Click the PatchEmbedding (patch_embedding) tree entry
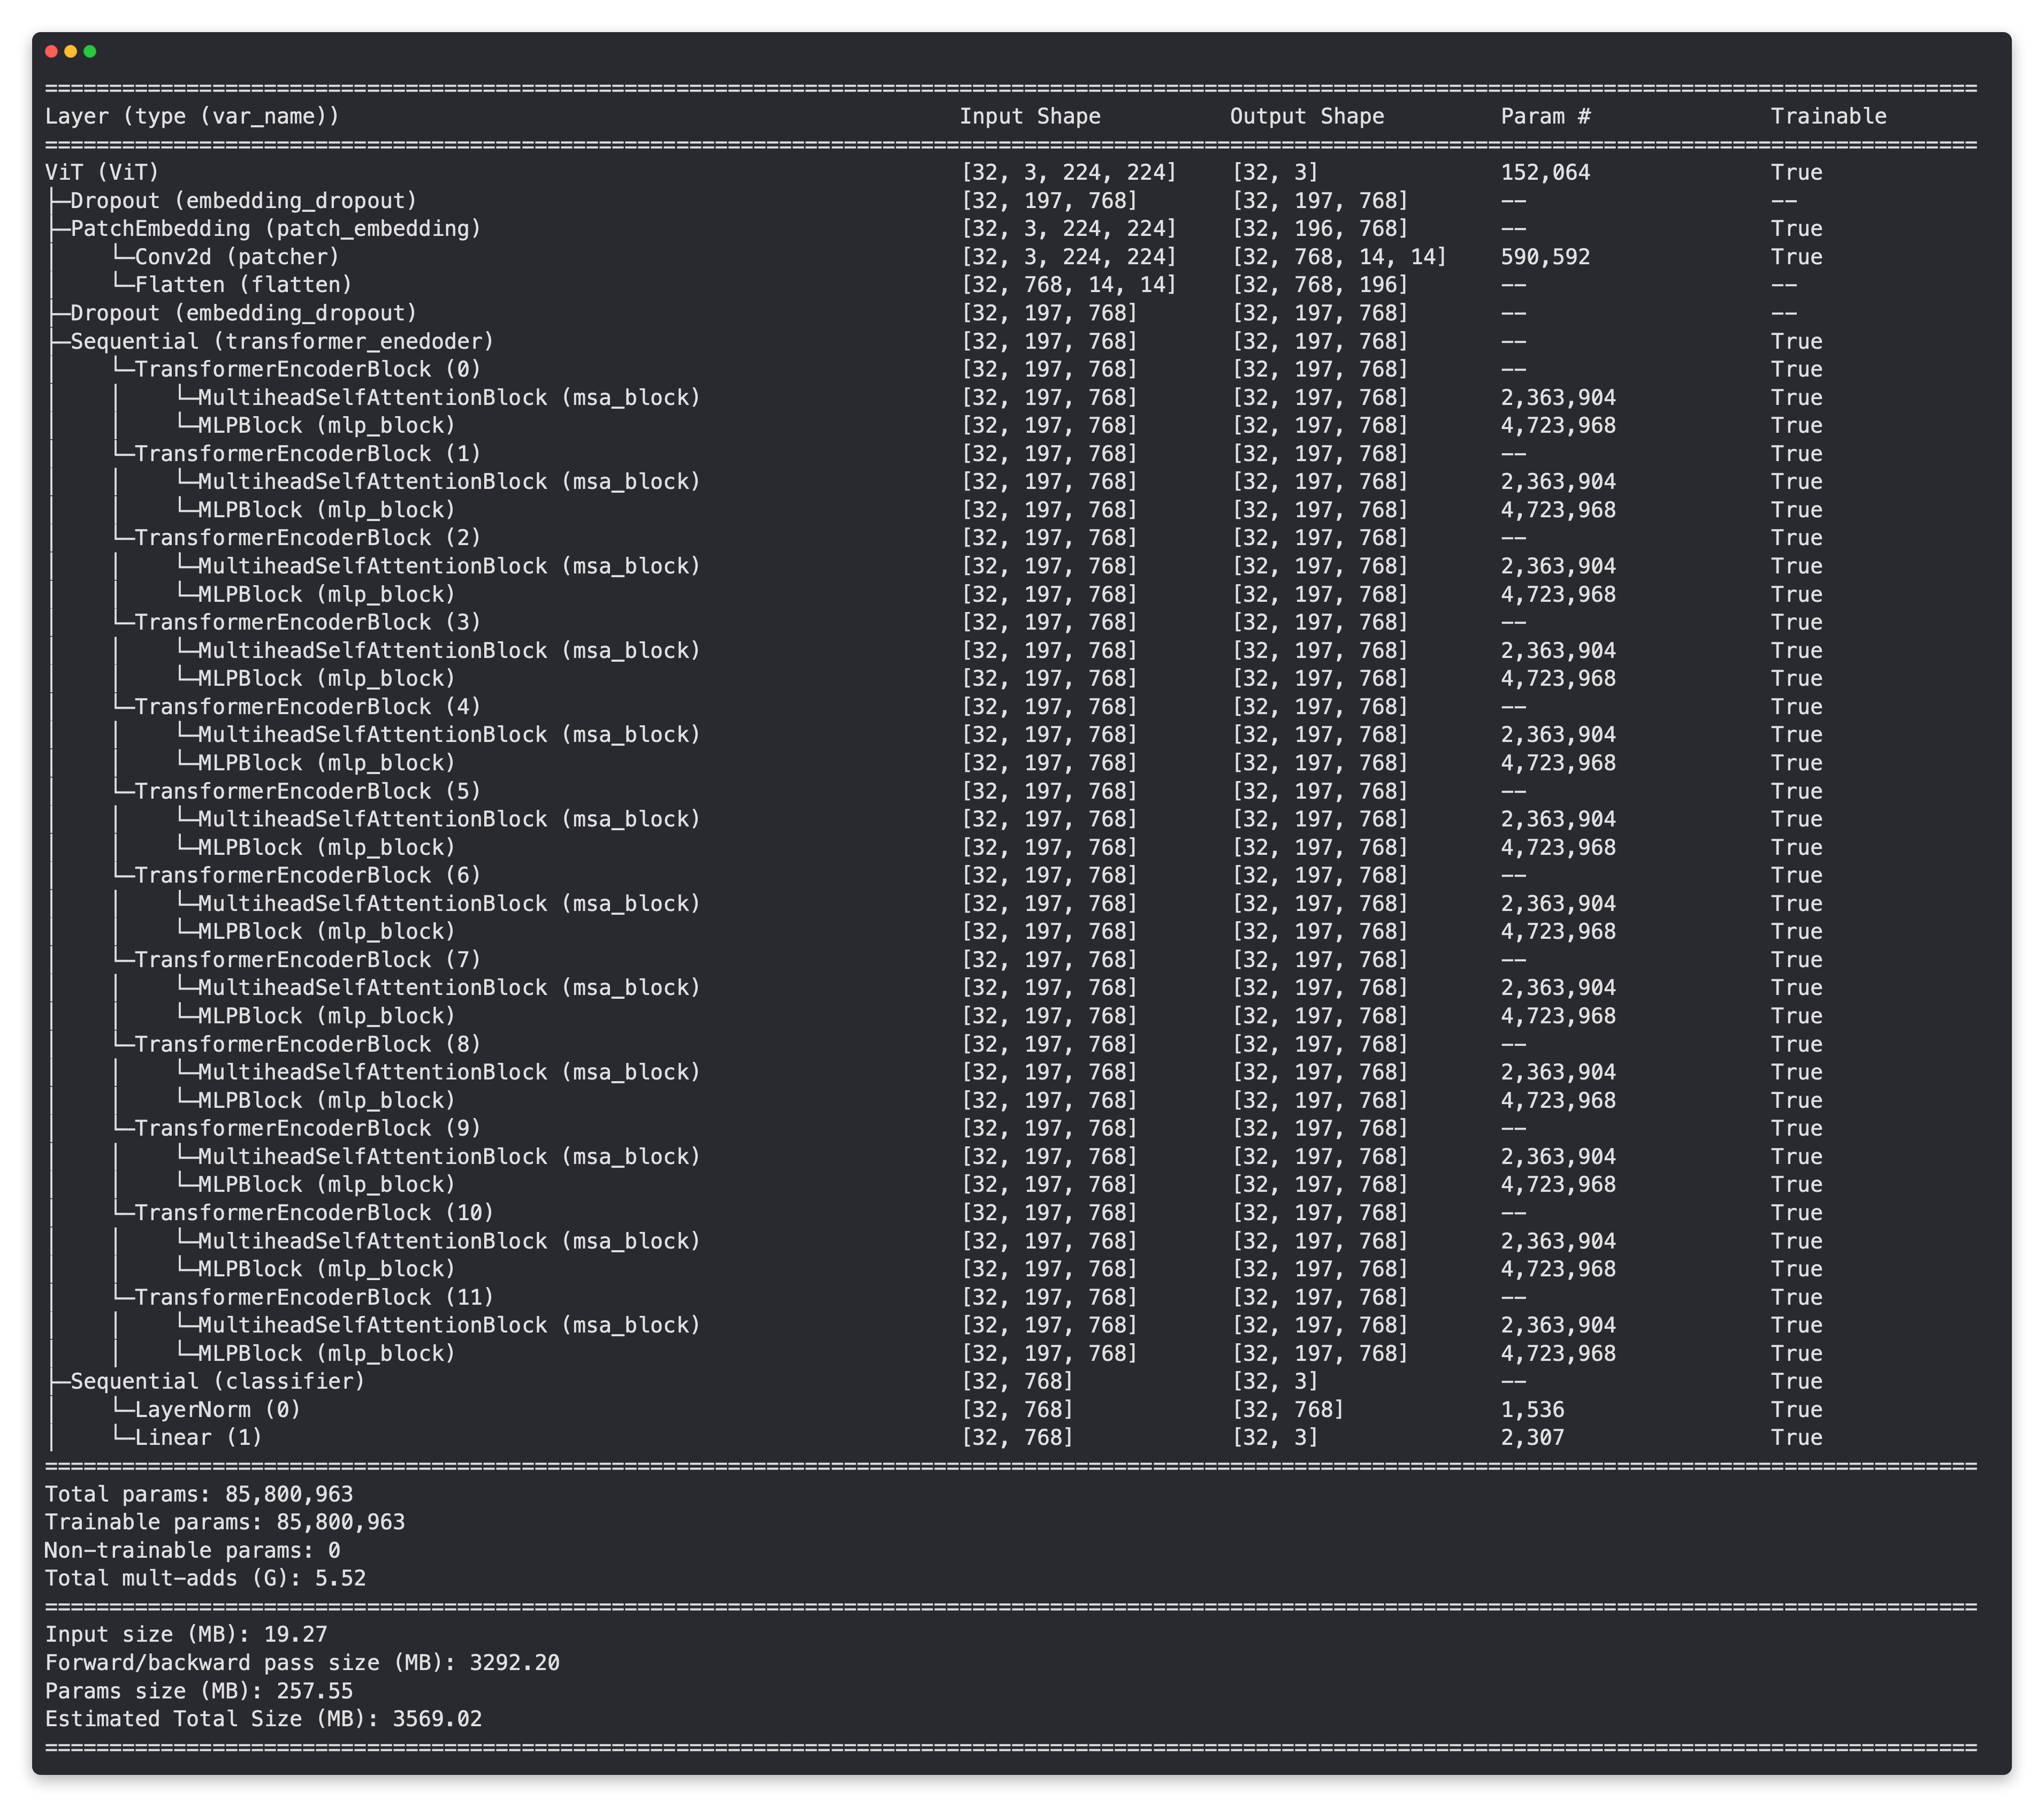The height and width of the screenshot is (1807, 2044). 275,228
